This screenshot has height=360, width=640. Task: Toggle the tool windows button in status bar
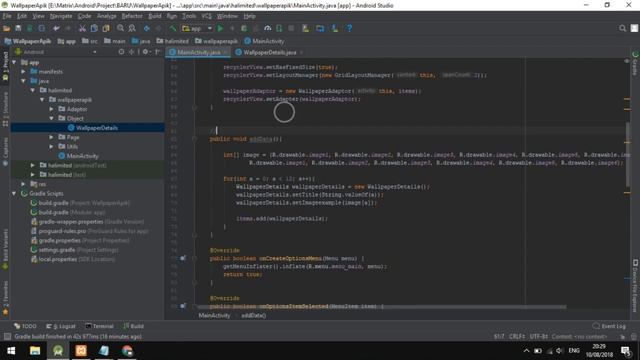pos(7,337)
